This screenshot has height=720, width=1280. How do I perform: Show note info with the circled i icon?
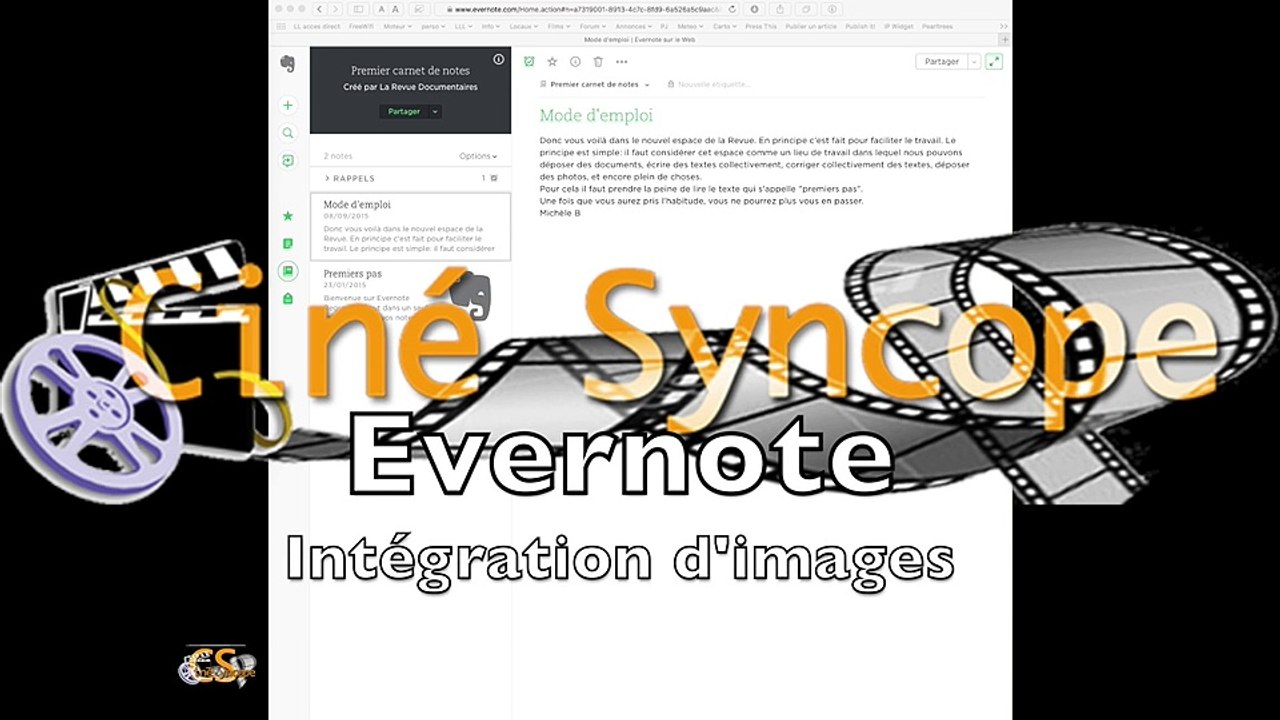coord(575,62)
